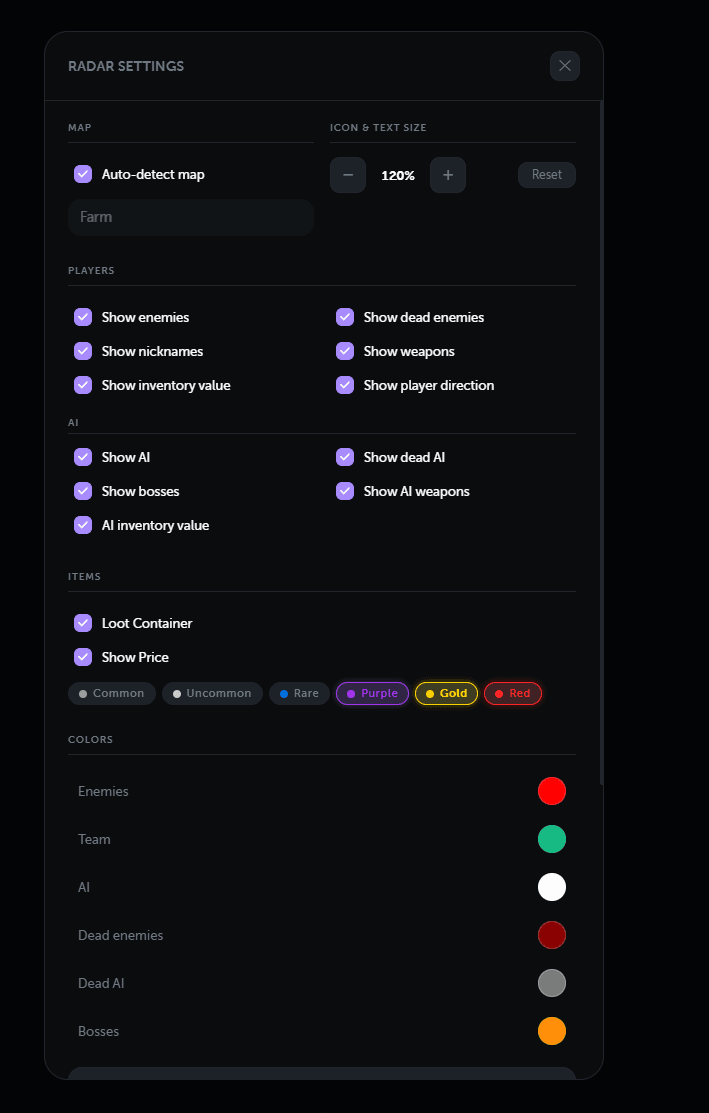Reset icon and text size
Screen dimensions: 709x1113
[546, 175]
